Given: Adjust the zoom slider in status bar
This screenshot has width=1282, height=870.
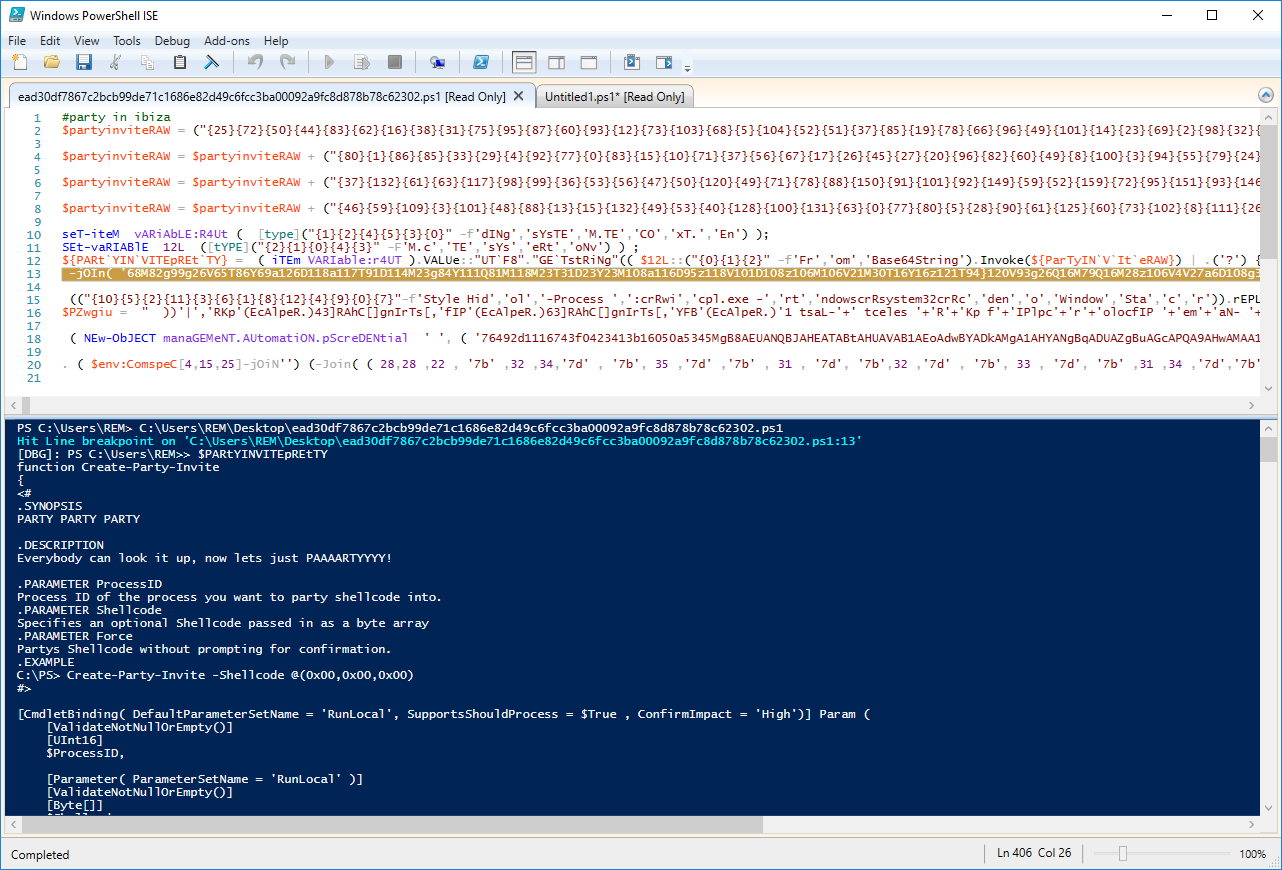Looking at the screenshot, I should pos(1123,854).
